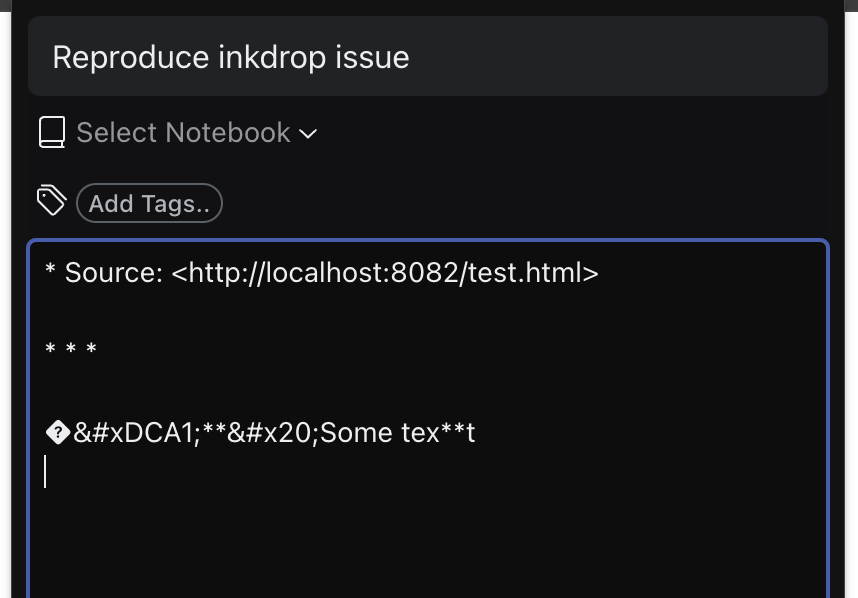Image resolution: width=858 pixels, height=598 pixels.
Task: Click the replacement character diamond glyph
Action: [58, 433]
